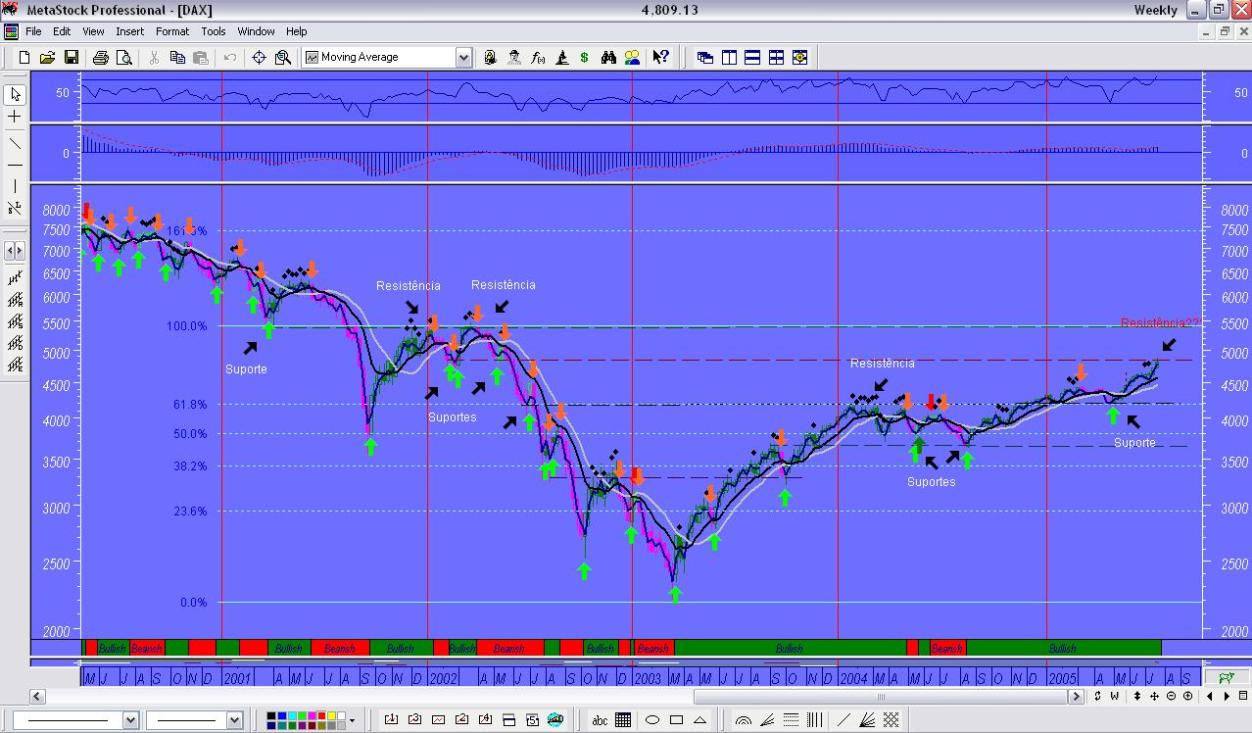Expand the line thickness combo box
The height and width of the screenshot is (733, 1252).
[x=233, y=719]
